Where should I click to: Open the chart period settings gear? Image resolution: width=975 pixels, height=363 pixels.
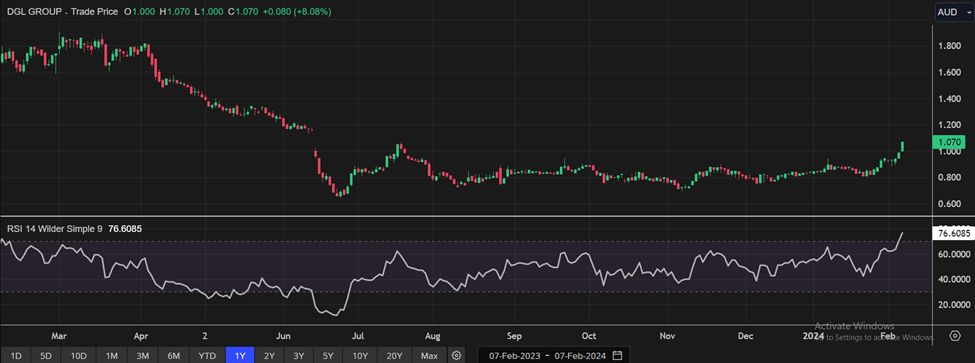coord(456,356)
